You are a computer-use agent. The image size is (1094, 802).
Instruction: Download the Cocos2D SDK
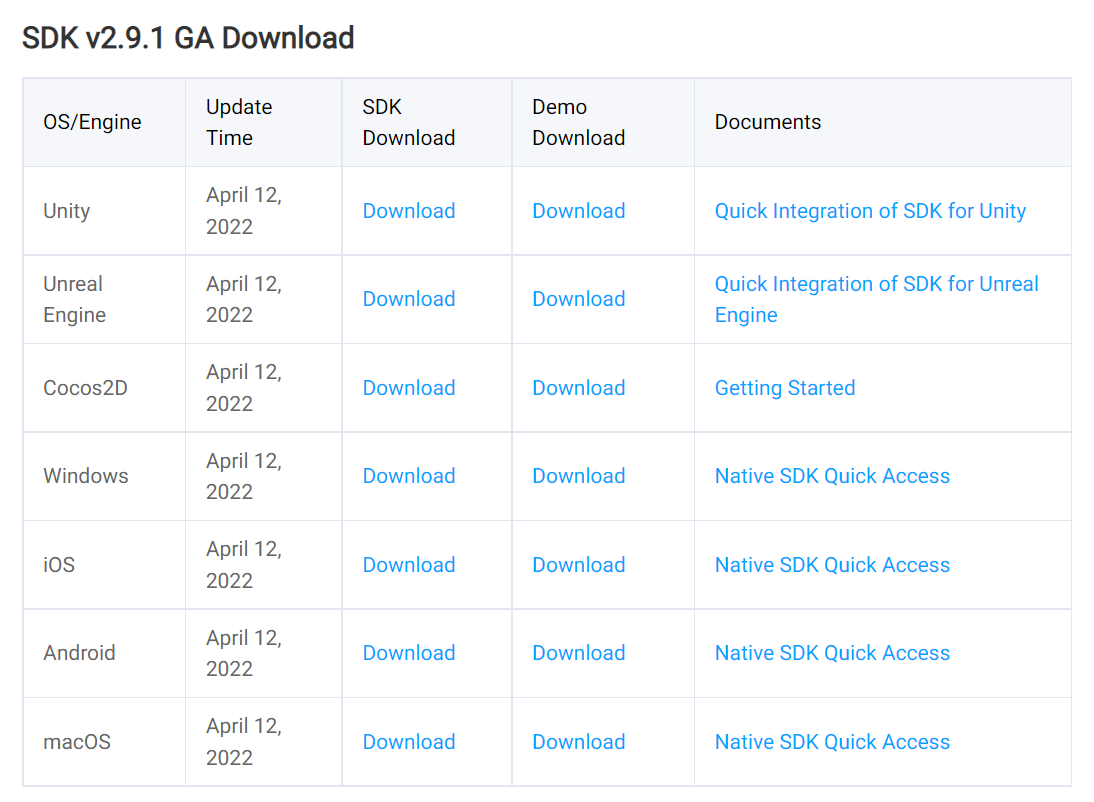coord(408,388)
